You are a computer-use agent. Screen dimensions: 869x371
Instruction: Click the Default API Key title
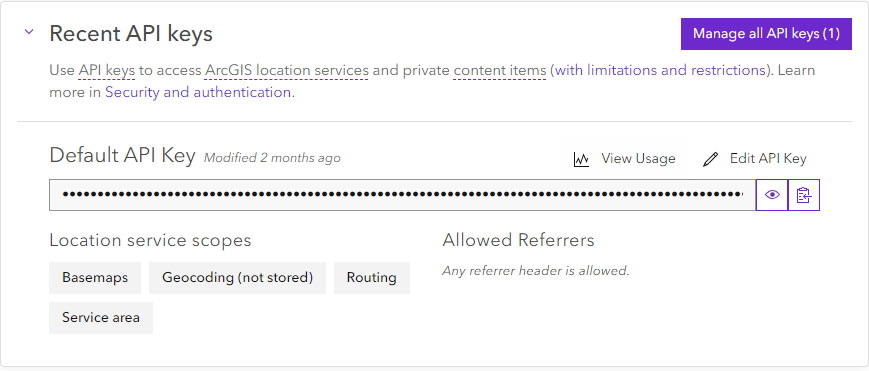[122, 156]
